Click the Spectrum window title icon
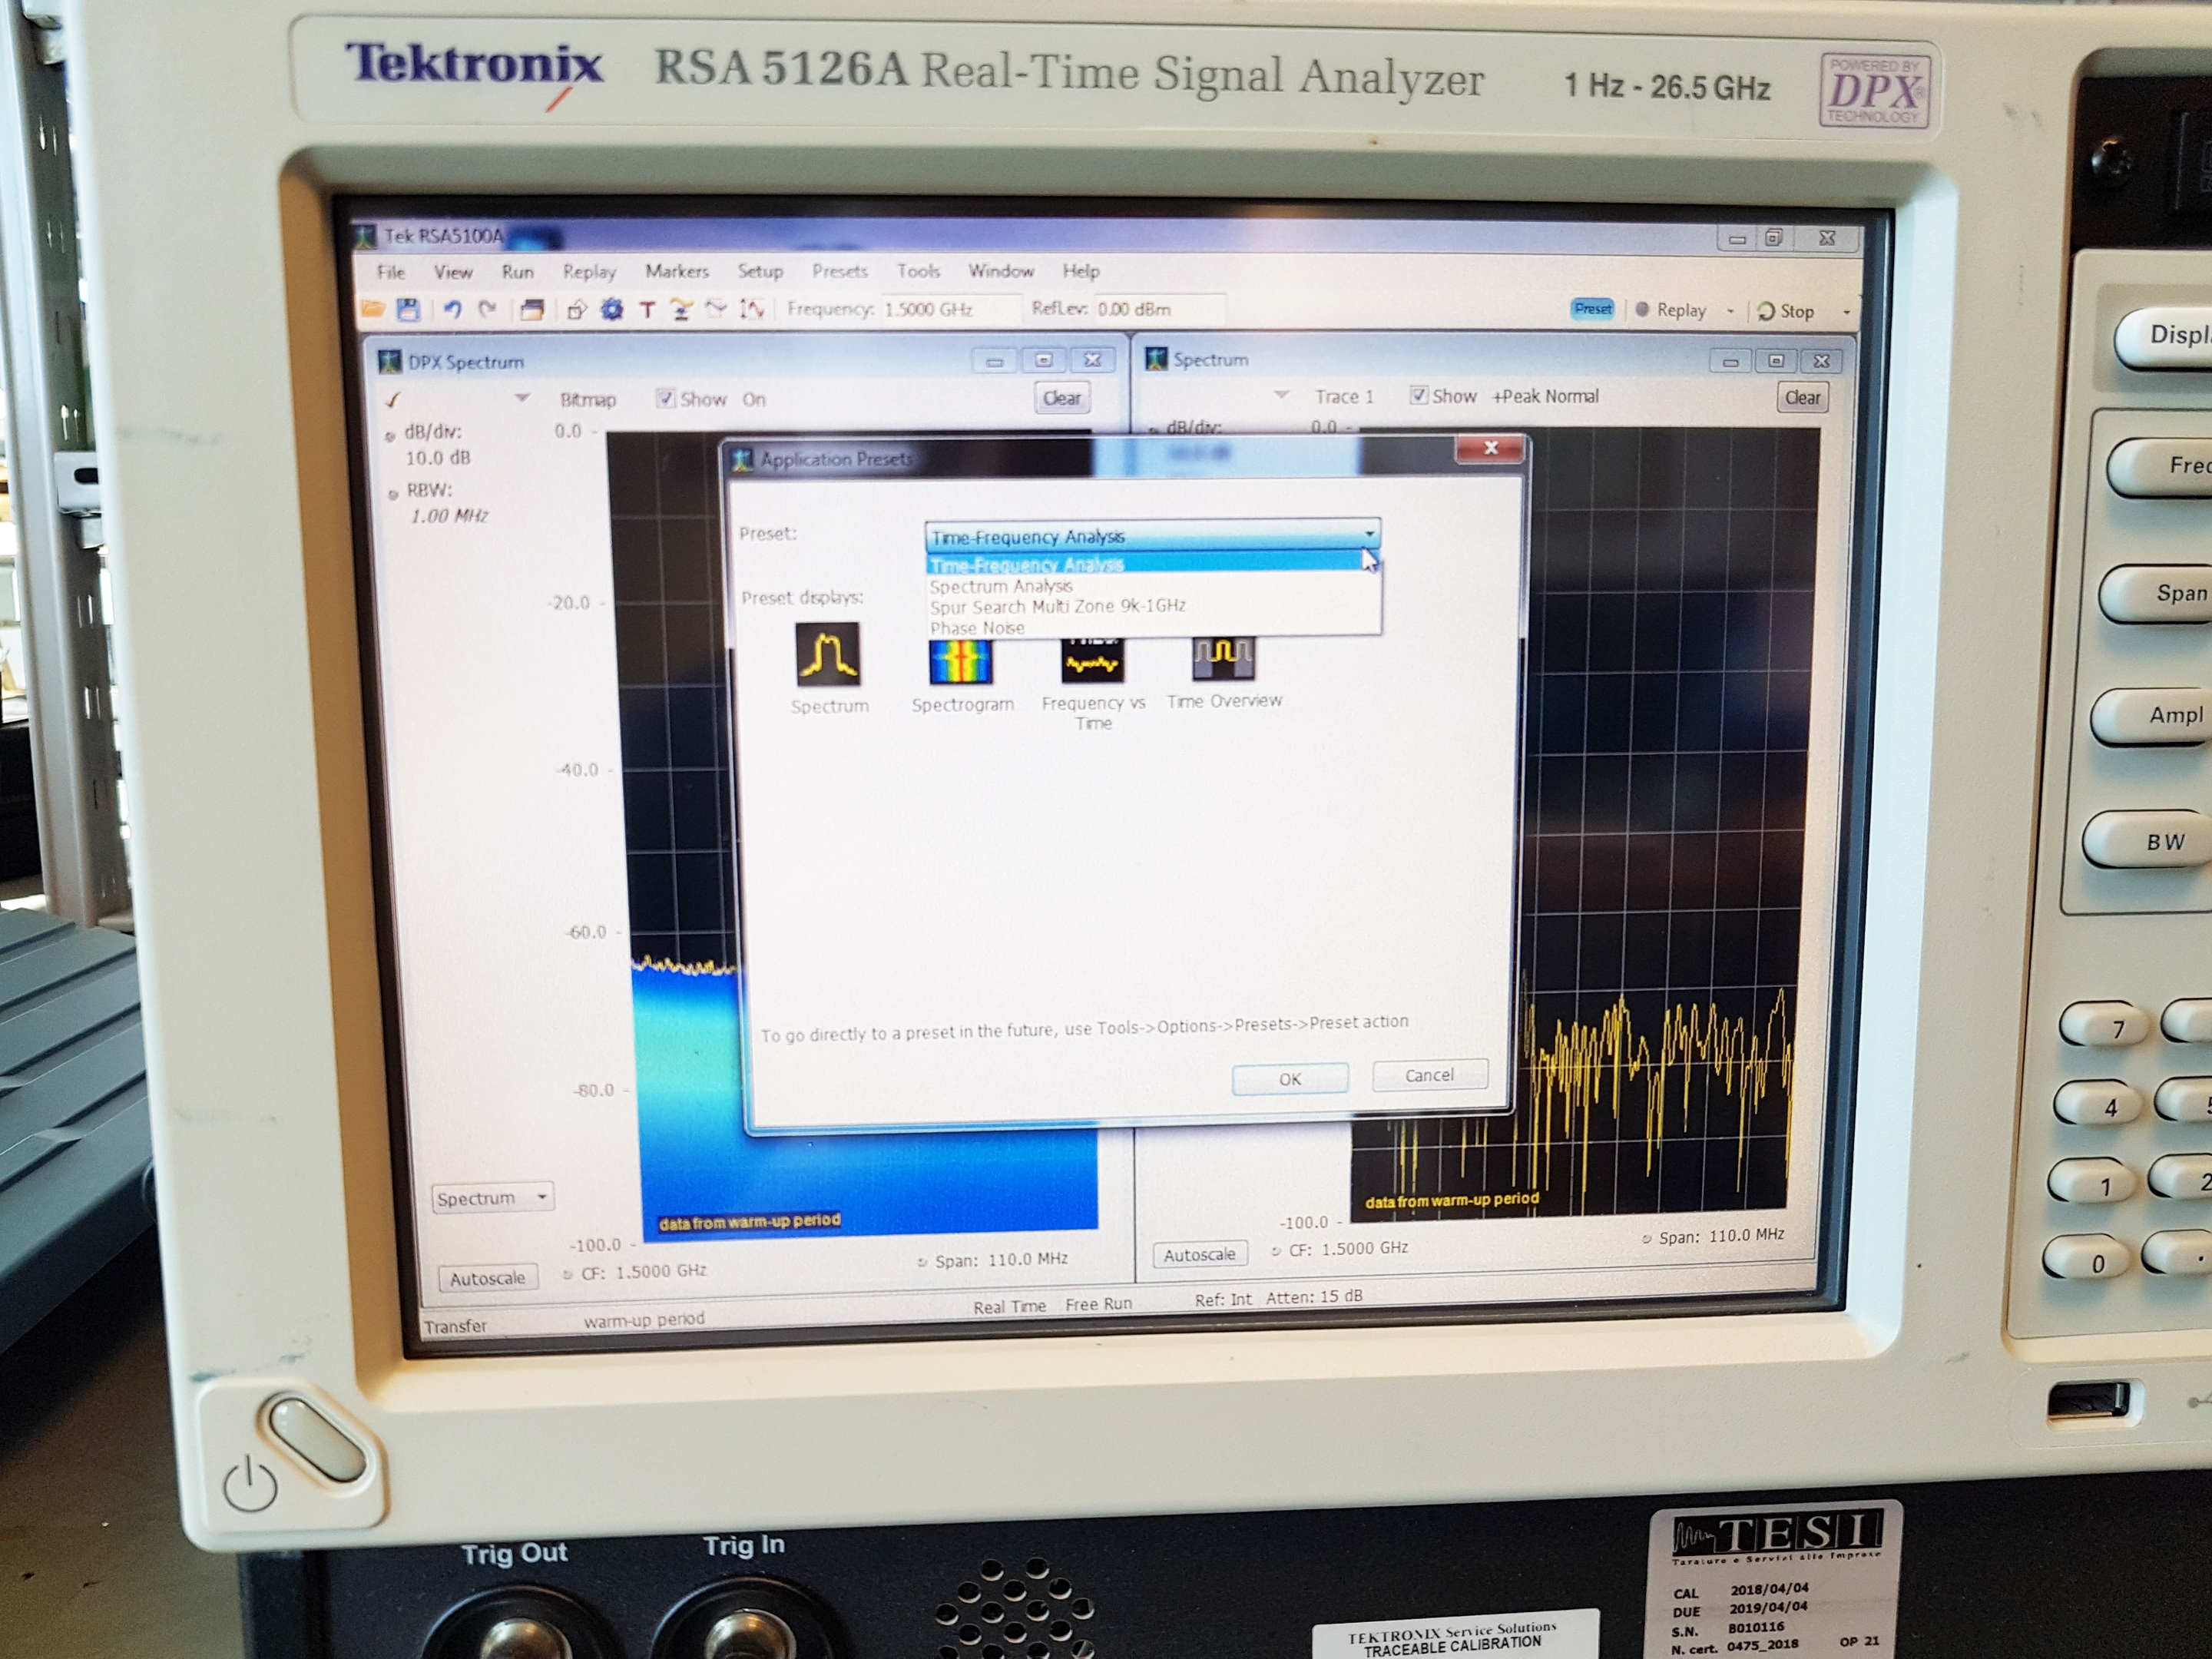The width and height of the screenshot is (2212, 1659). coord(1156,359)
